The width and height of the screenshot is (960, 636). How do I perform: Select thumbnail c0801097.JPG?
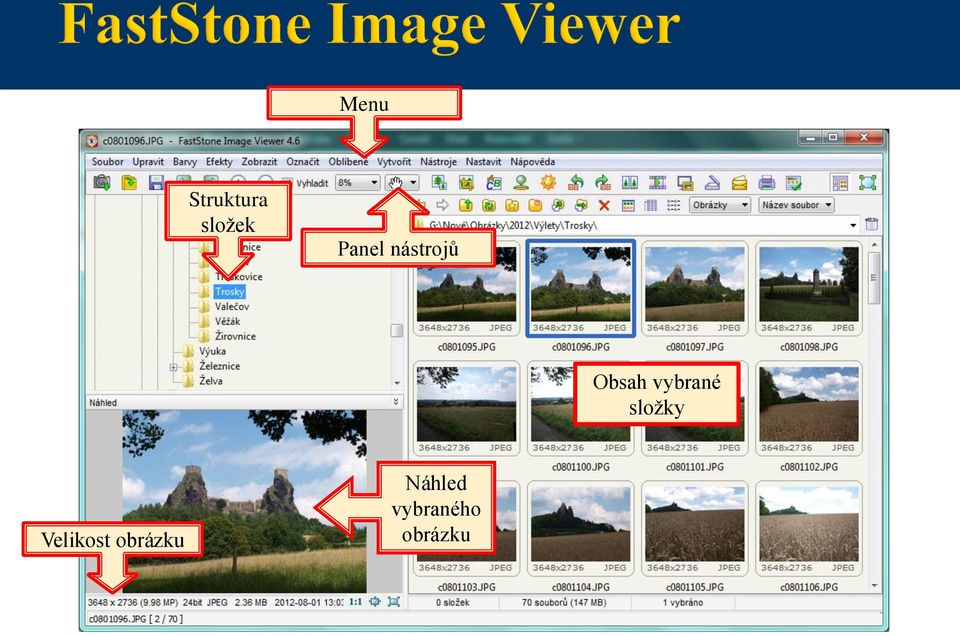click(694, 288)
